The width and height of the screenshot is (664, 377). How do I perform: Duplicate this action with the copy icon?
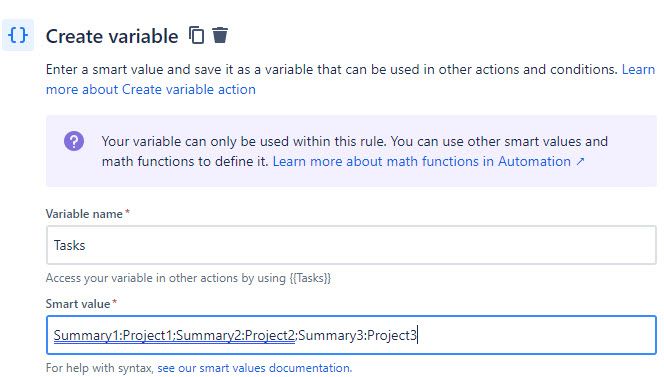tap(196, 35)
